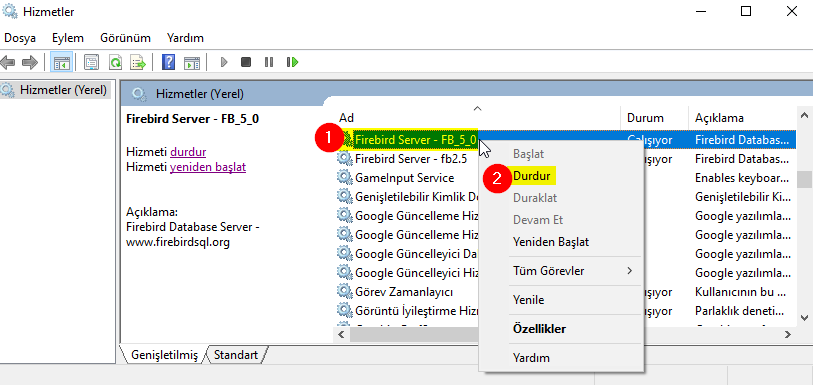Click the 'yeniden başlat' link
Image resolution: width=813 pixels, height=385 pixels.
click(208, 167)
